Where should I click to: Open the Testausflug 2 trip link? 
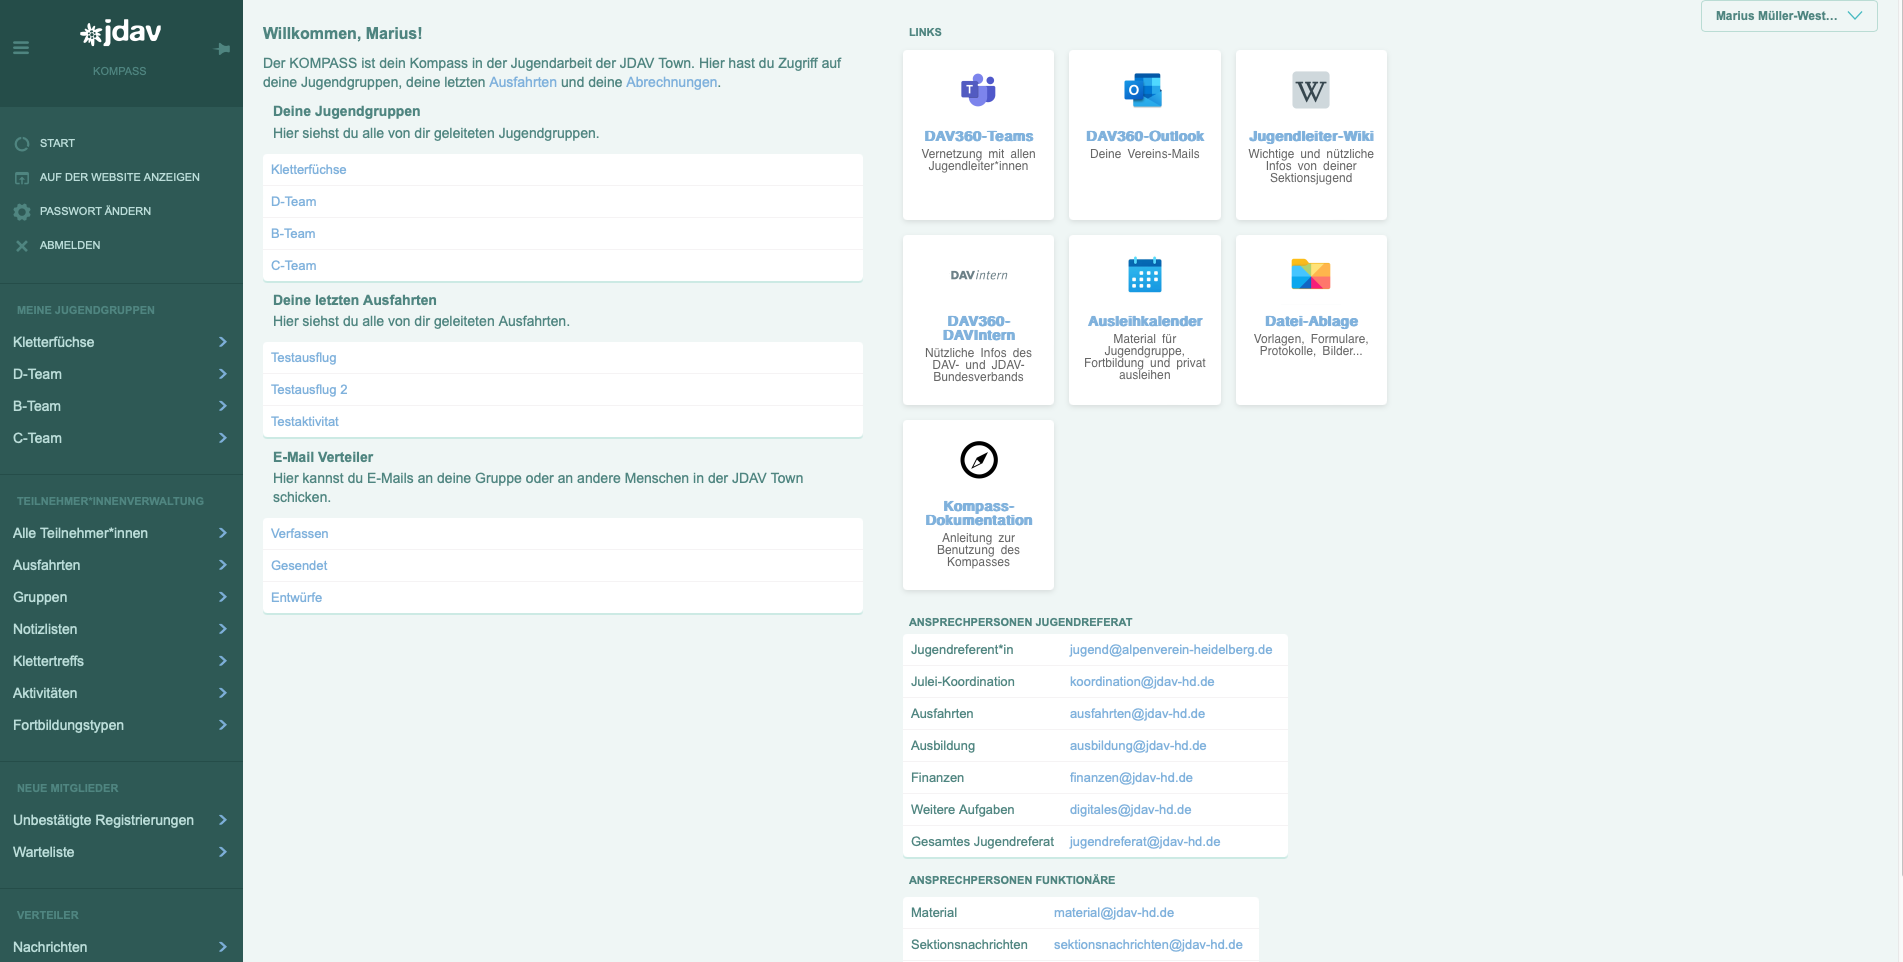click(x=309, y=390)
